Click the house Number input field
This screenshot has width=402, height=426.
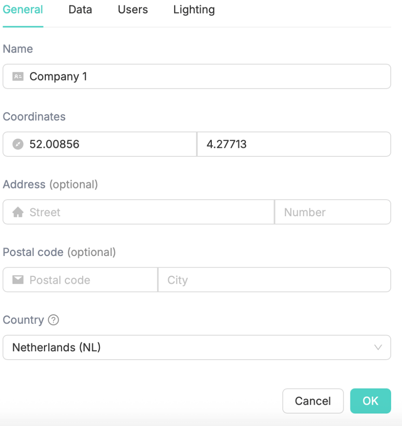[333, 212]
